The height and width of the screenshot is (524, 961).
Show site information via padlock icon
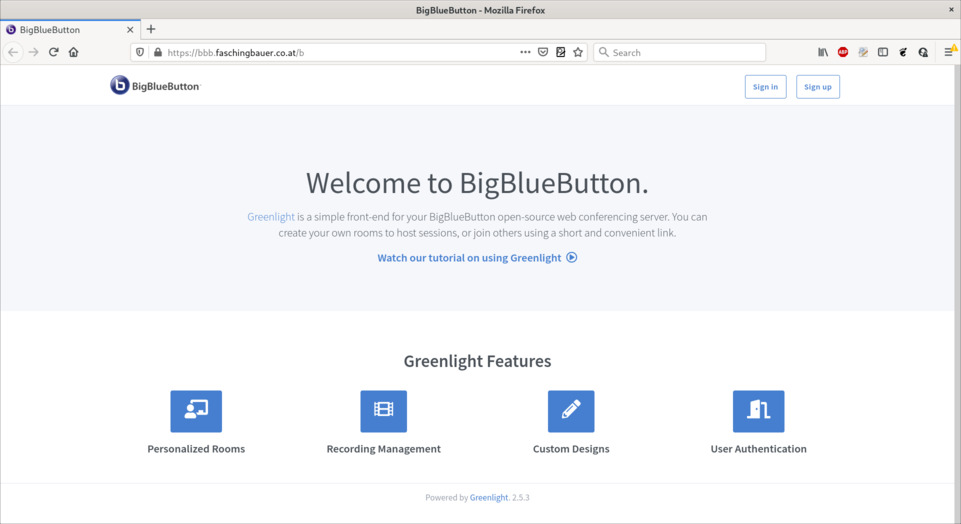tap(158, 52)
